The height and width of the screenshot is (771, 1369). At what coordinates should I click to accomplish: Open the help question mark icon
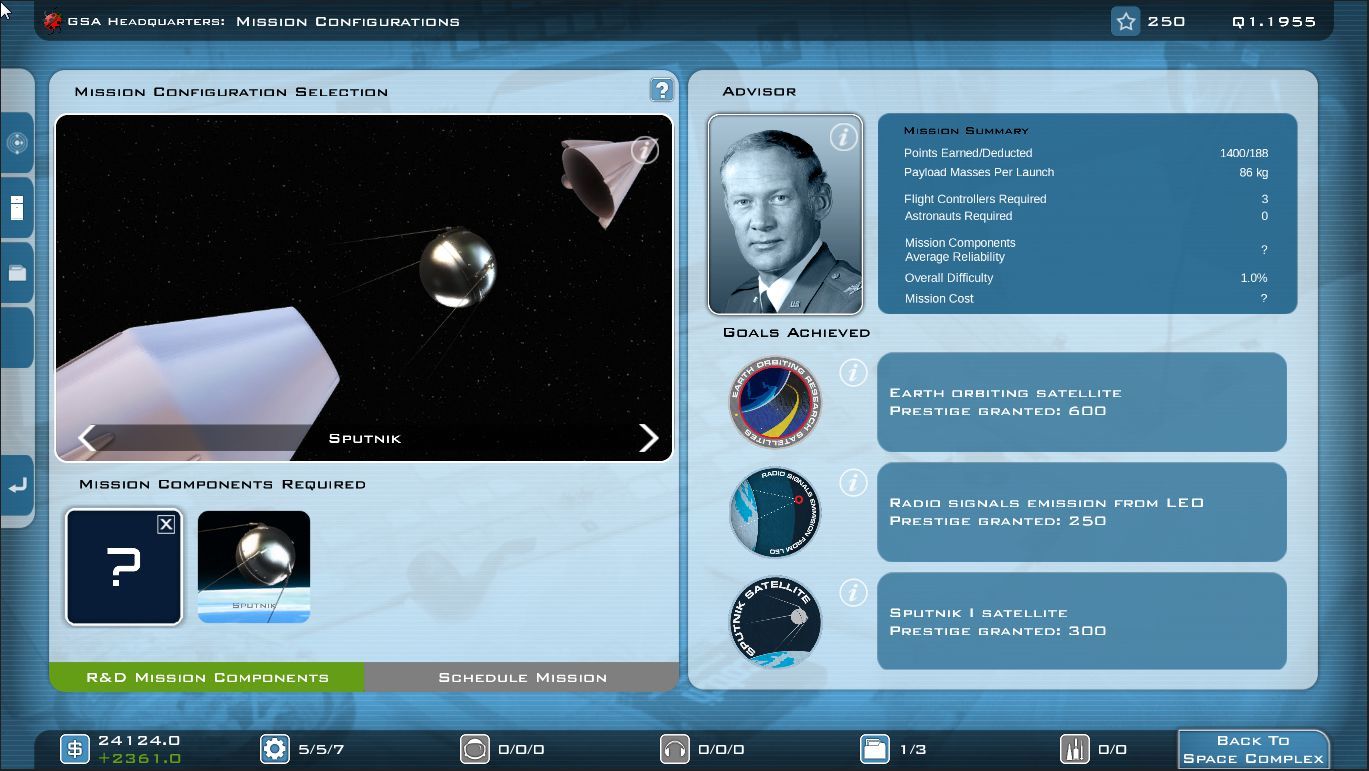pos(661,90)
